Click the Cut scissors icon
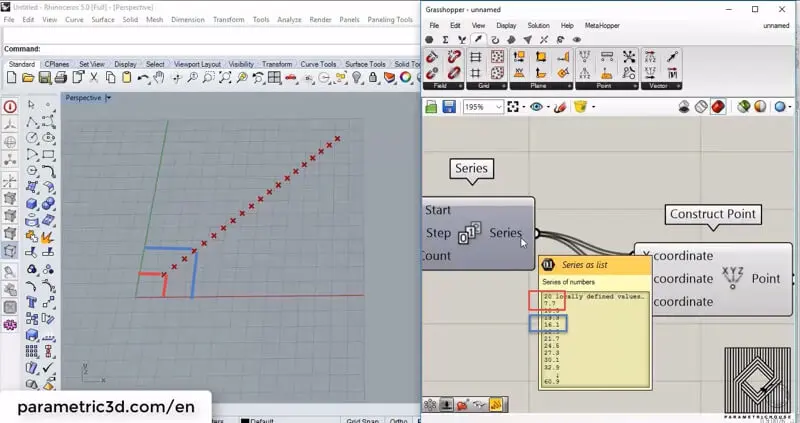 click(x=95, y=78)
